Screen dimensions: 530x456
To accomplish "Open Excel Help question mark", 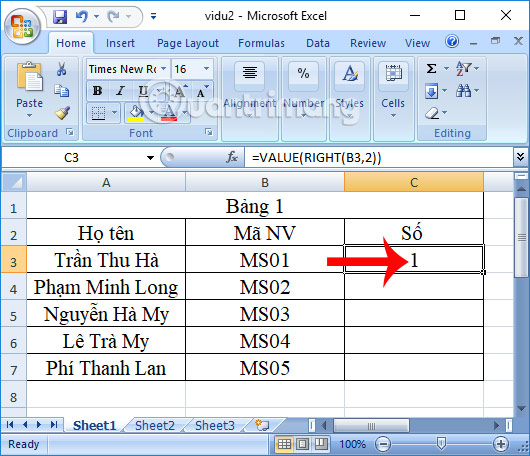I will [x=452, y=42].
